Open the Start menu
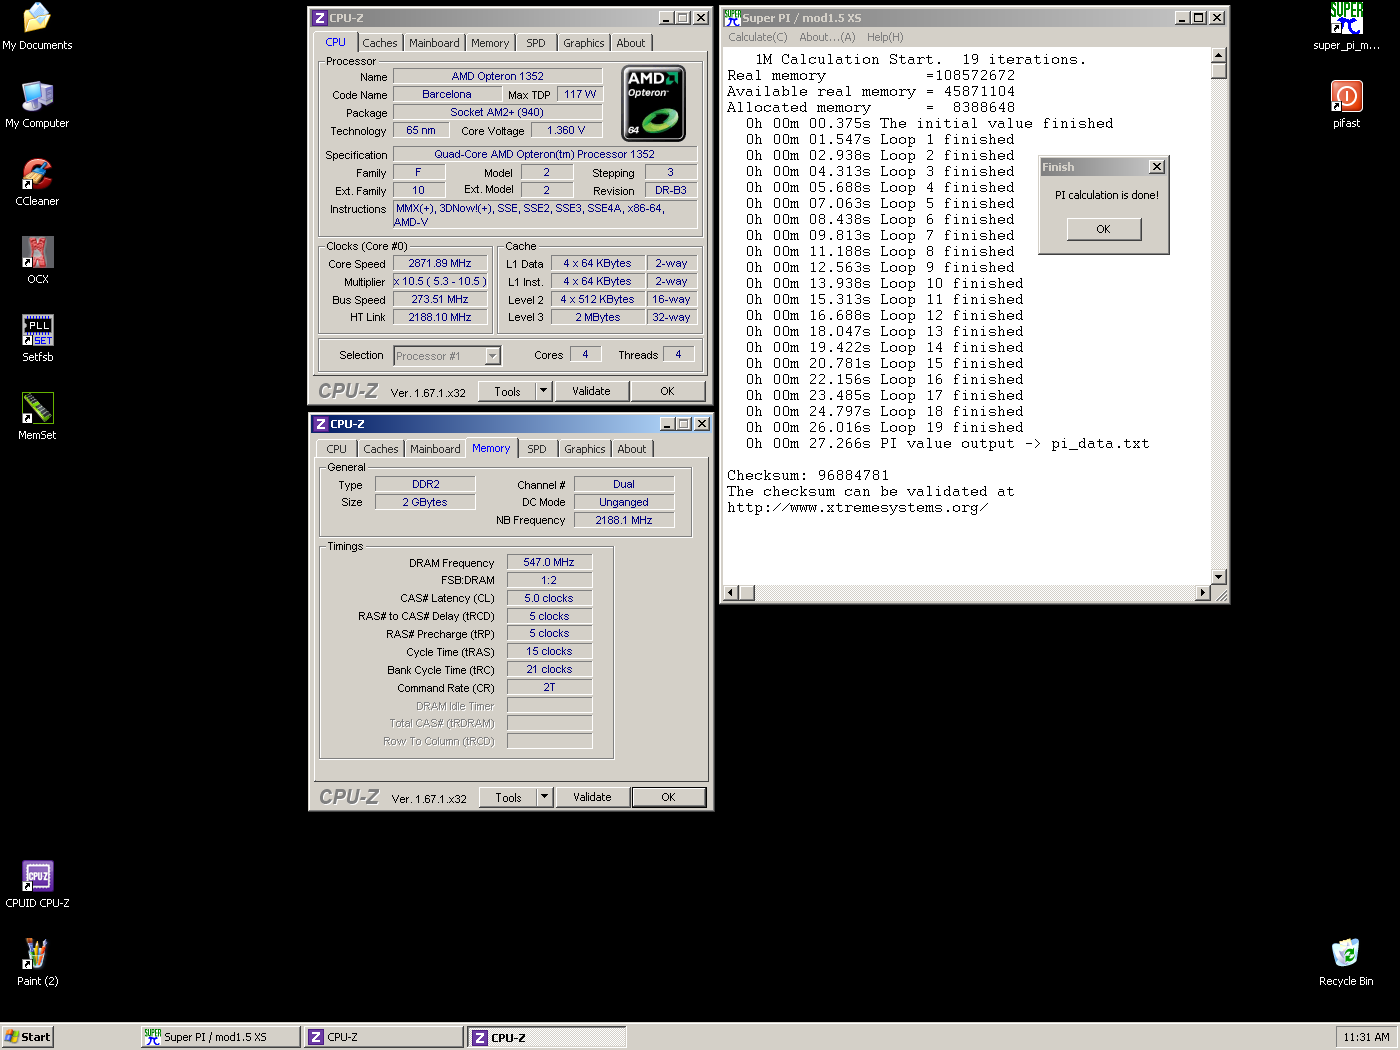Viewport: 1400px width, 1050px height. (27, 1037)
